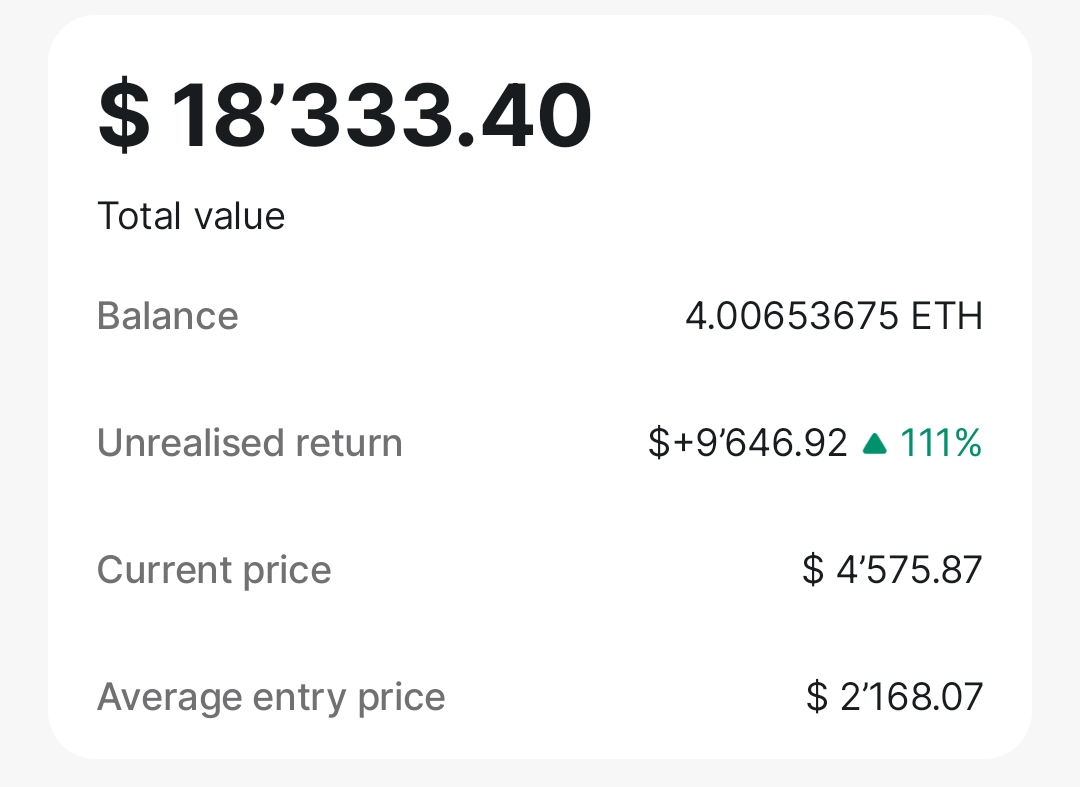Click the "ETH" ticker in the balance row

click(947, 317)
